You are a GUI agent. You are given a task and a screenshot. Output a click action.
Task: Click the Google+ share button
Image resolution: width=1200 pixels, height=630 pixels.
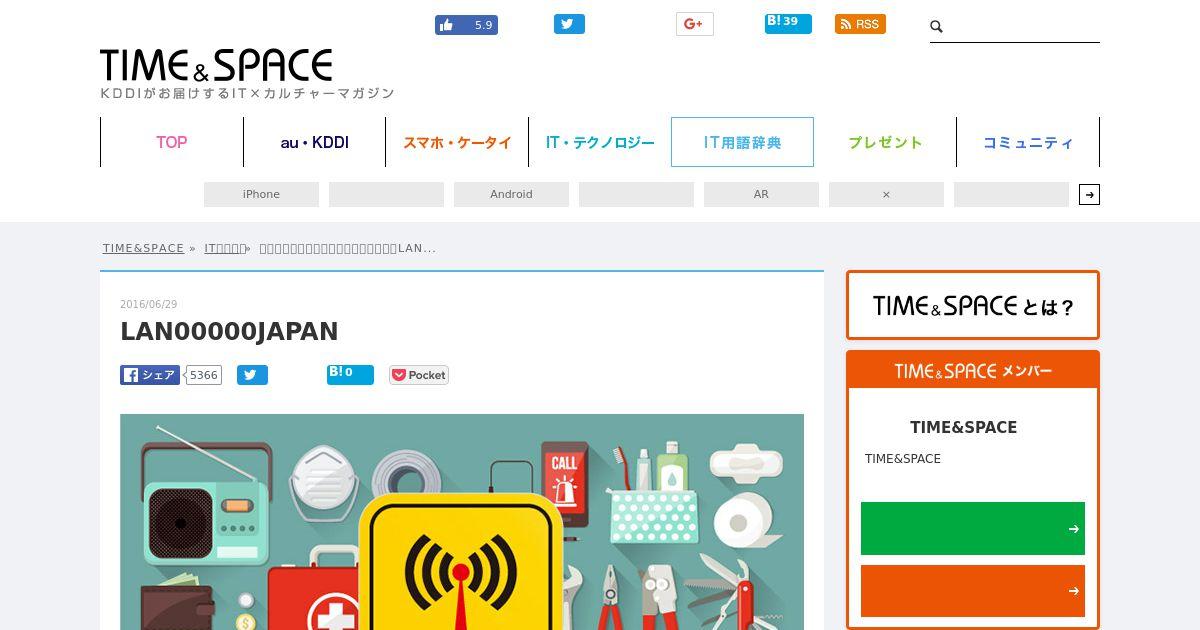click(695, 24)
